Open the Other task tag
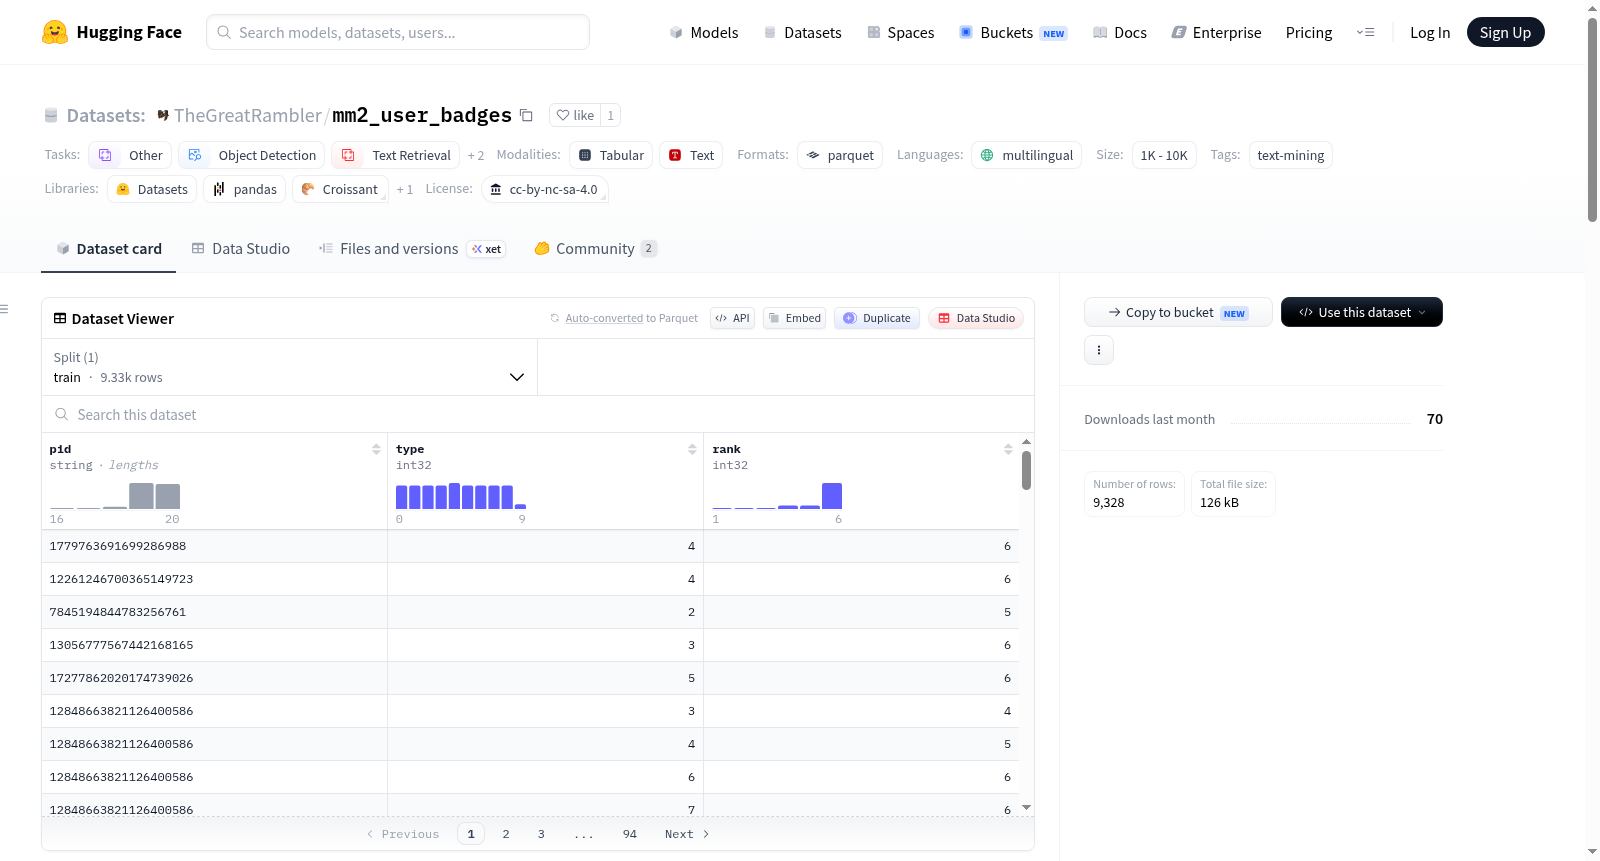 point(130,155)
